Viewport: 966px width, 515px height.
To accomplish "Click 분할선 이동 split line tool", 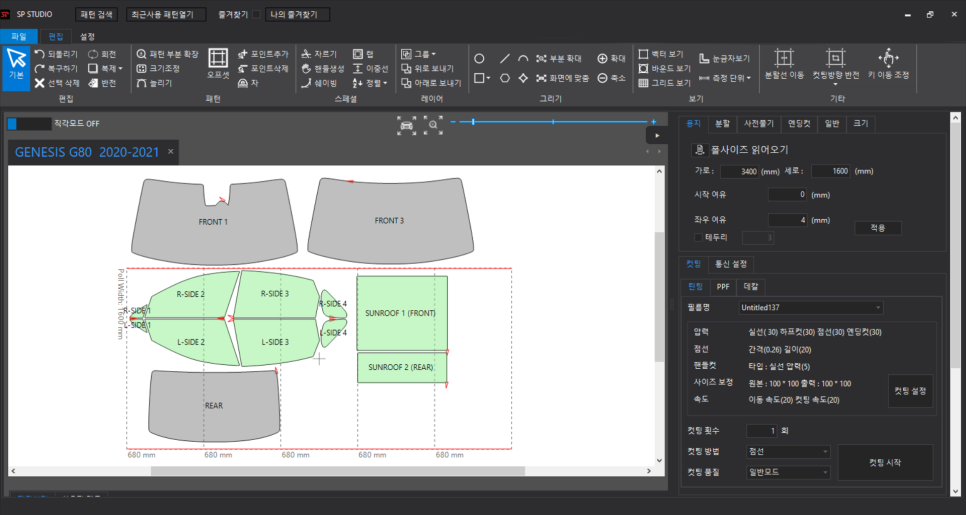I will point(784,64).
